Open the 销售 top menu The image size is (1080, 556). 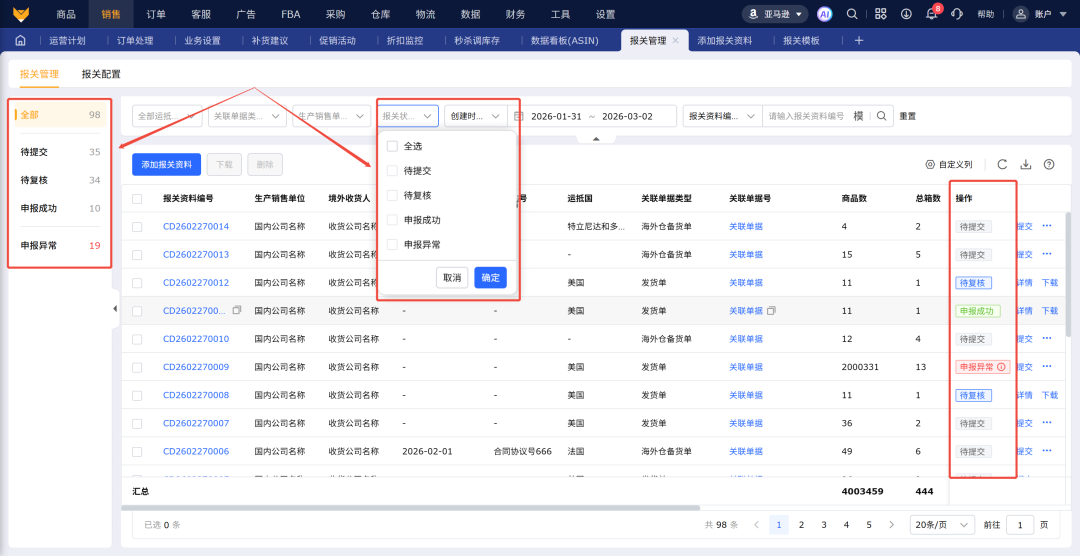(x=111, y=14)
